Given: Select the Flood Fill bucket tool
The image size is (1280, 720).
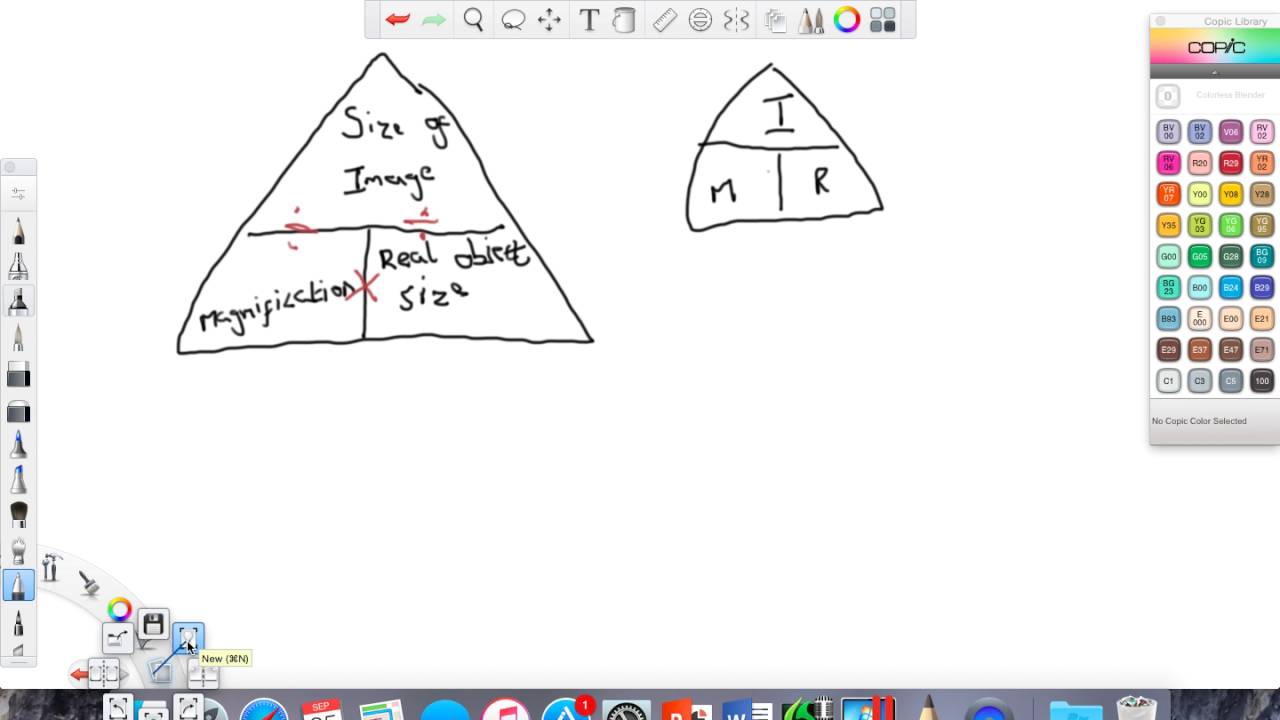Looking at the screenshot, I should pos(624,20).
